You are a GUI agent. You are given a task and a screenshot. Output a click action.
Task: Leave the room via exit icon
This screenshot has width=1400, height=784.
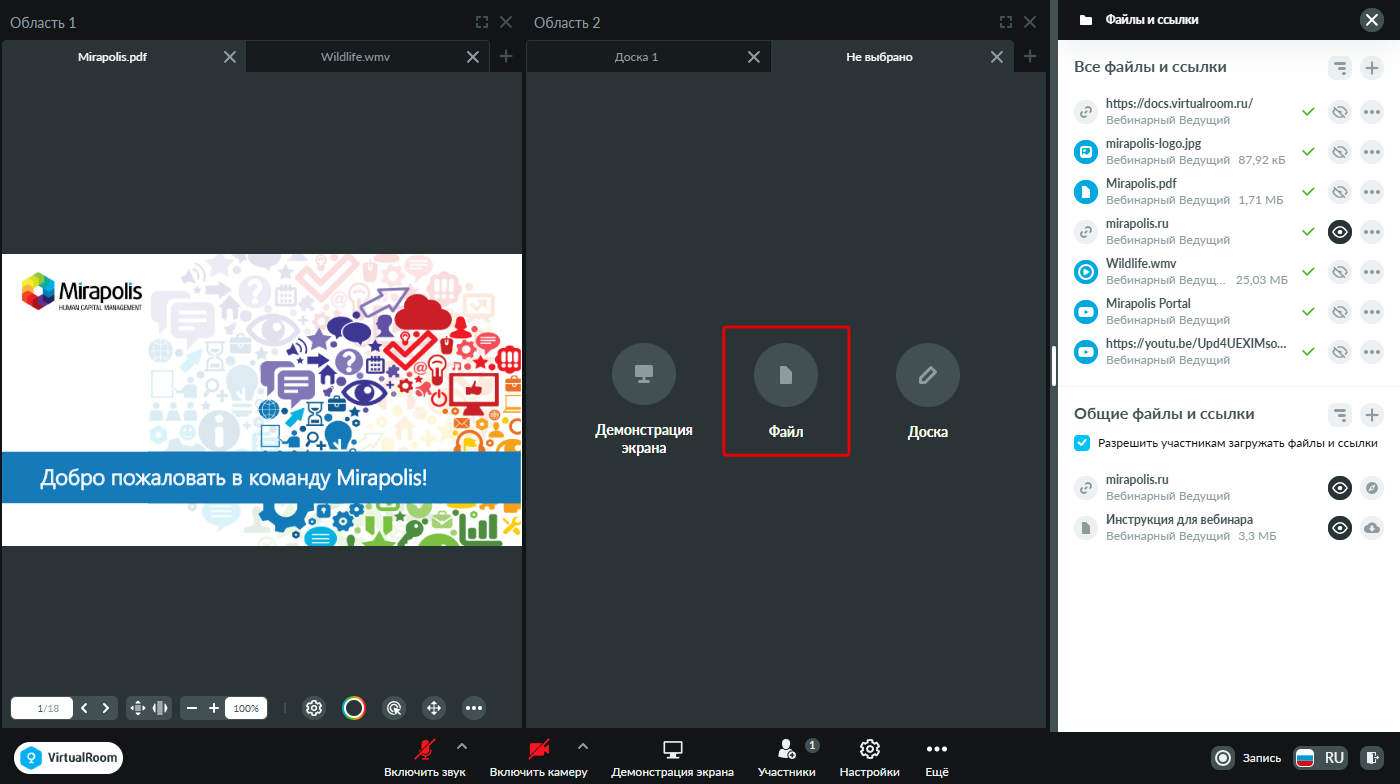(1374, 758)
